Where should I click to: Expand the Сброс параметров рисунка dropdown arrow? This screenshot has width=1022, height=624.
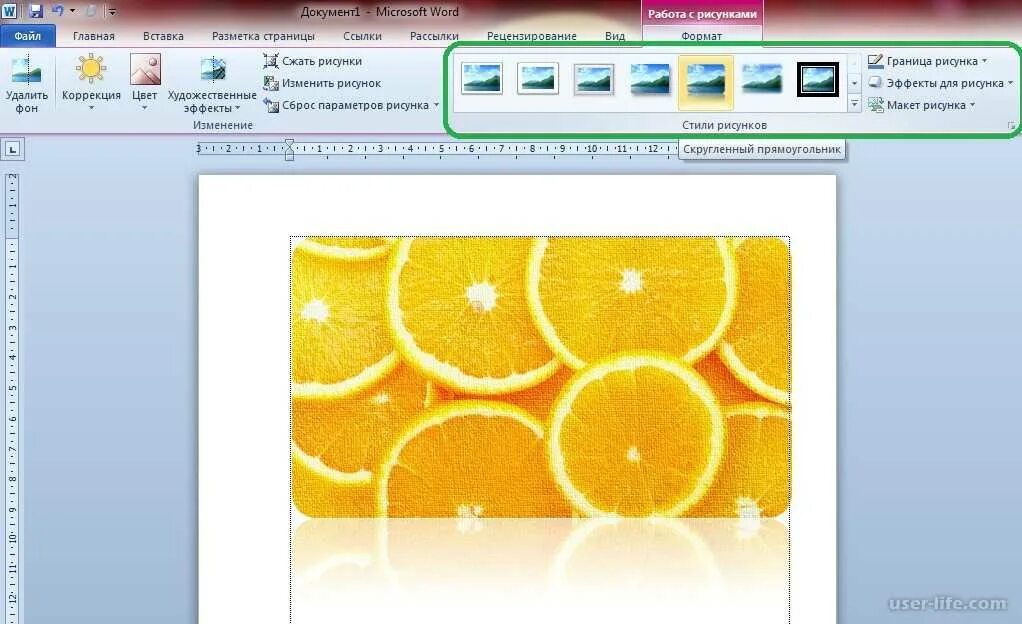click(436, 104)
